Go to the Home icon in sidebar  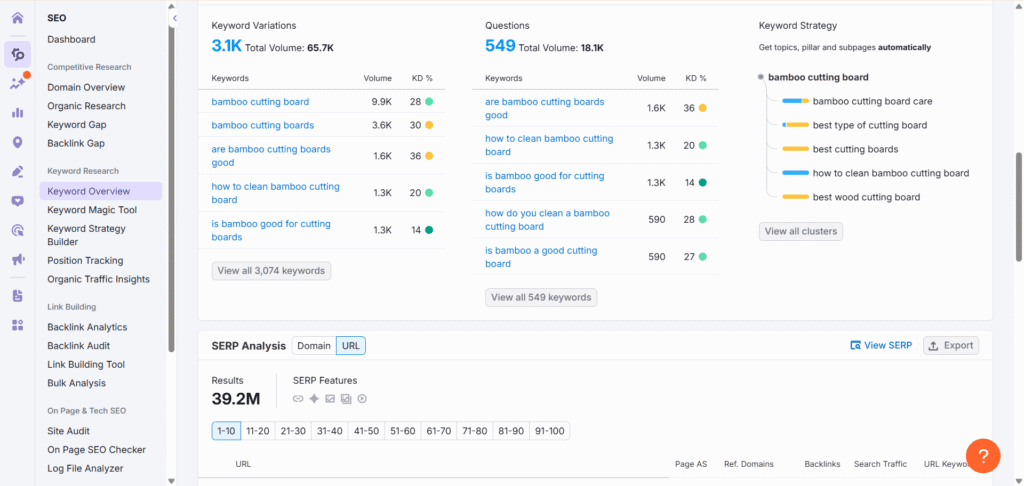click(18, 18)
